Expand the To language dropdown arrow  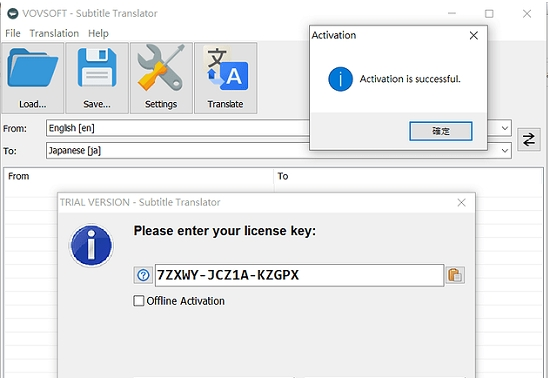tap(504, 151)
